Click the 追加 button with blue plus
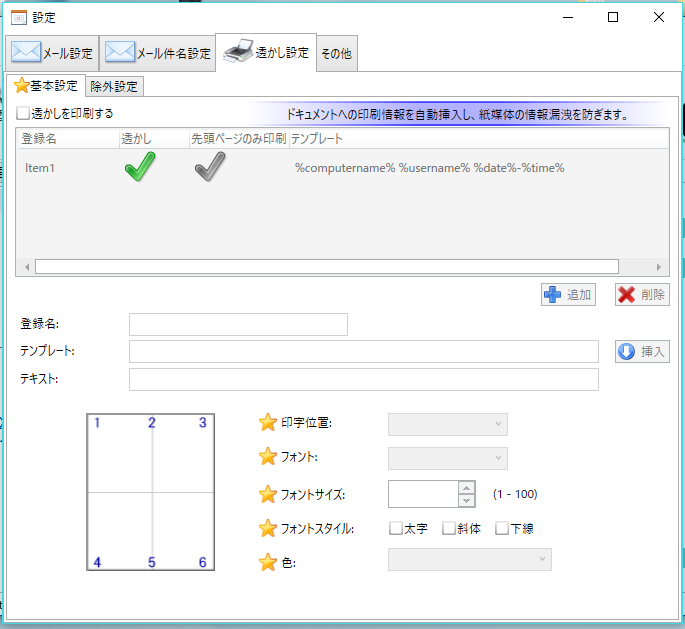The height and width of the screenshot is (629, 685). pyautogui.click(x=568, y=294)
